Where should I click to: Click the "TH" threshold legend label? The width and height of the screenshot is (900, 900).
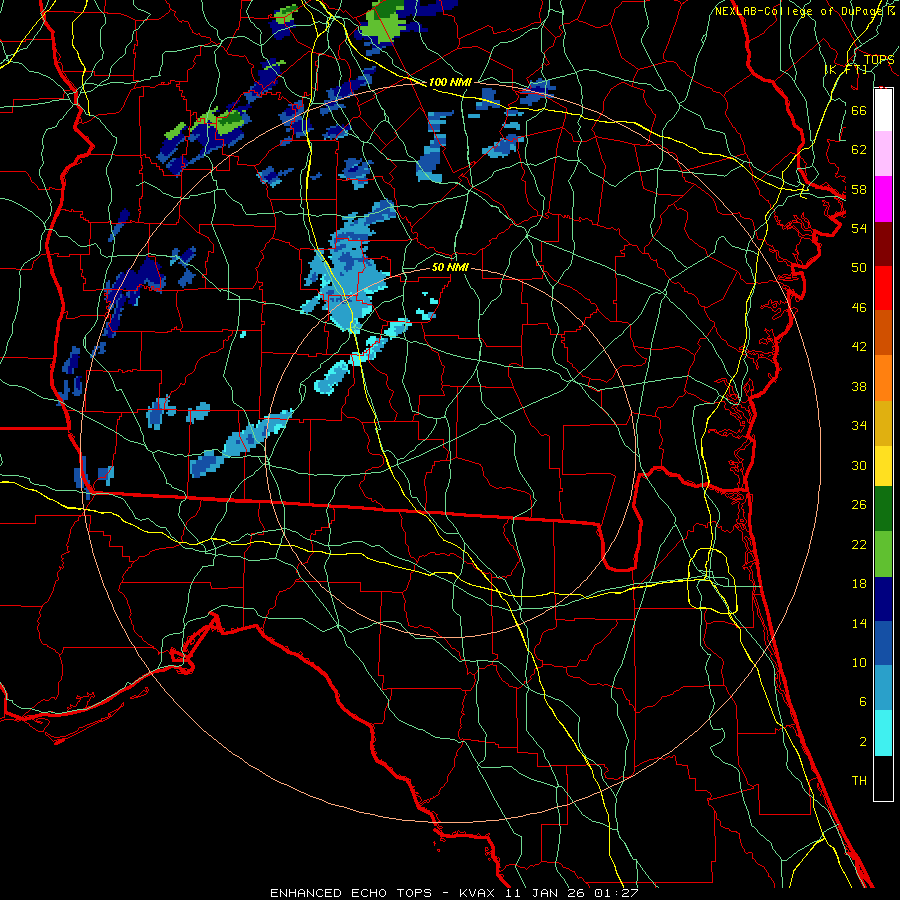tap(859, 780)
